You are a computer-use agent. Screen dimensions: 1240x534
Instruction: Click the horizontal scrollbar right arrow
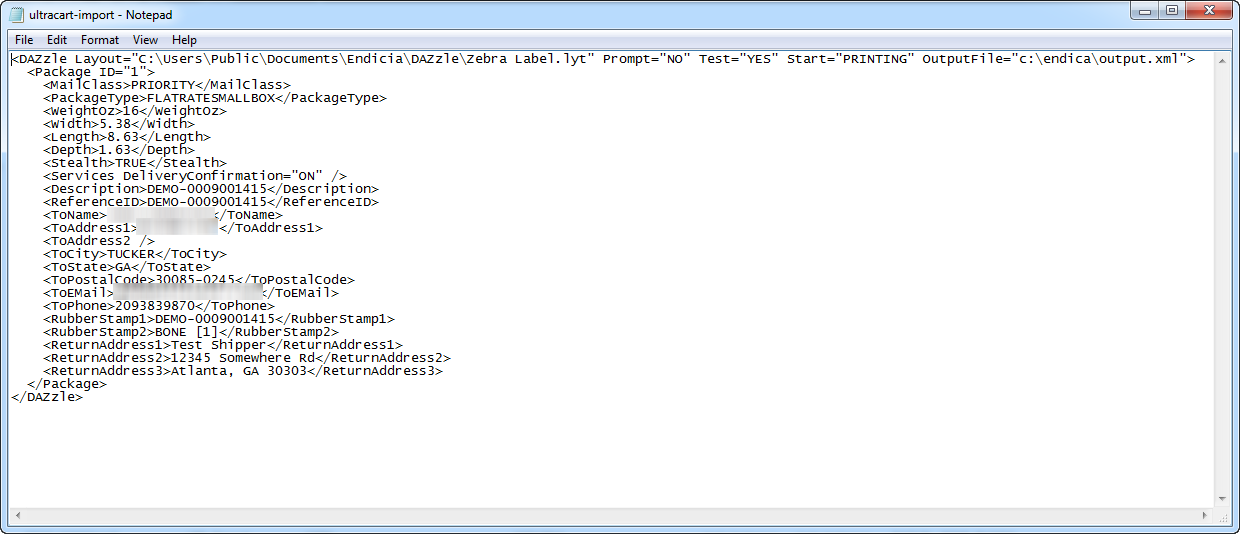pos(1205,516)
